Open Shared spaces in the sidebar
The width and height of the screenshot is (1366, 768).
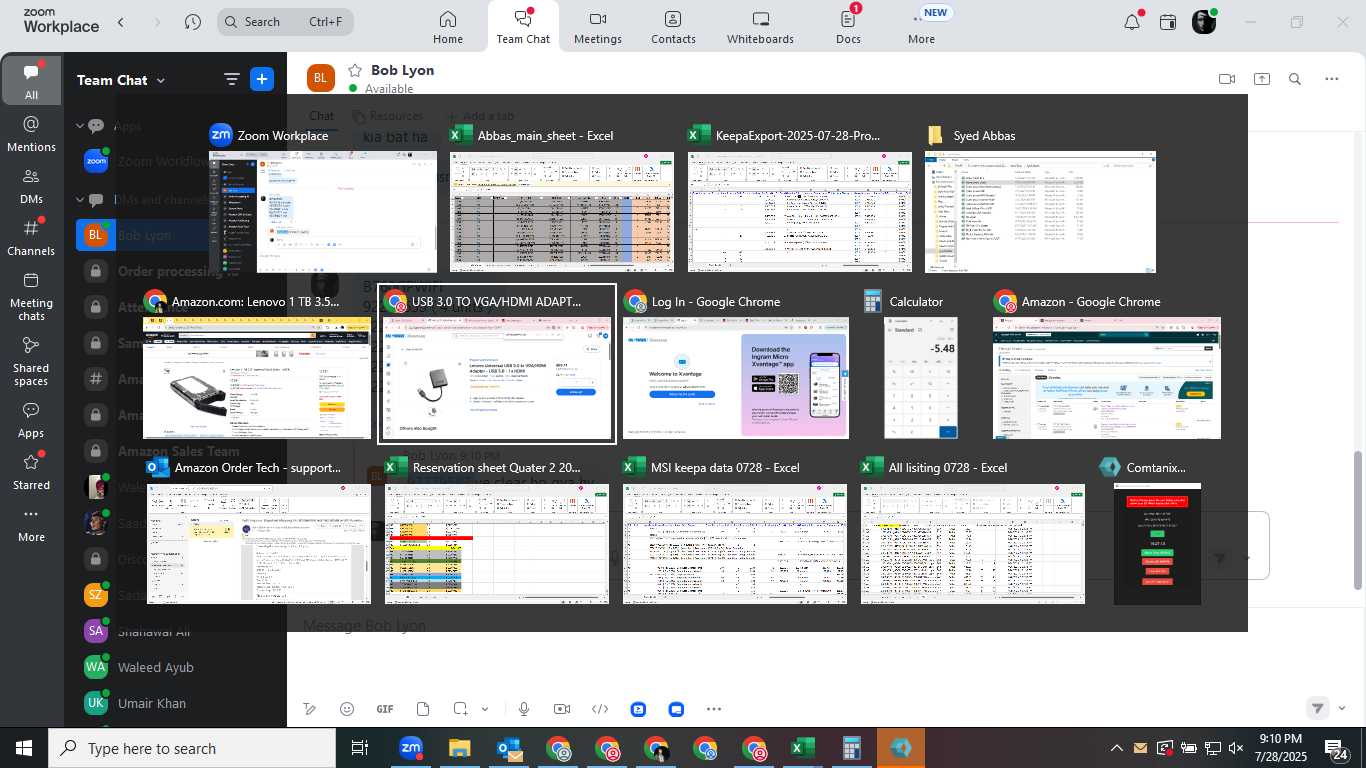tap(31, 361)
